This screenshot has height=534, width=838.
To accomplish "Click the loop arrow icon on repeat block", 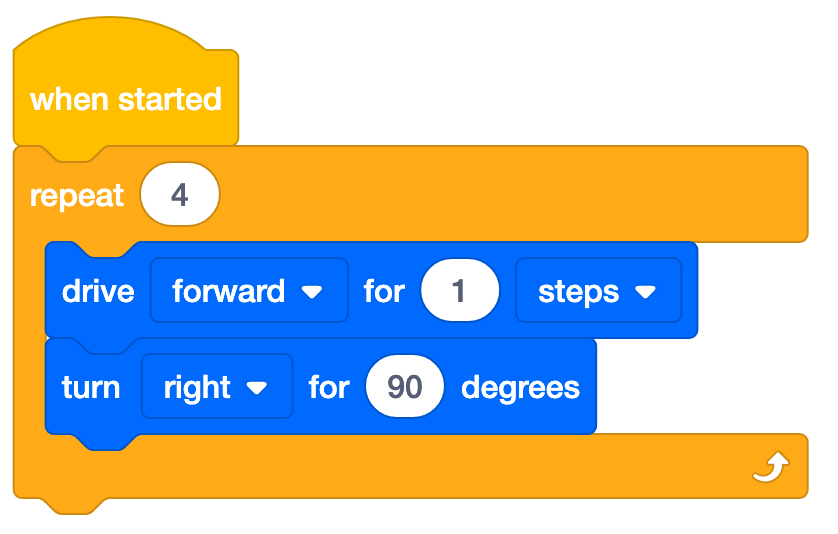I will 771,466.
